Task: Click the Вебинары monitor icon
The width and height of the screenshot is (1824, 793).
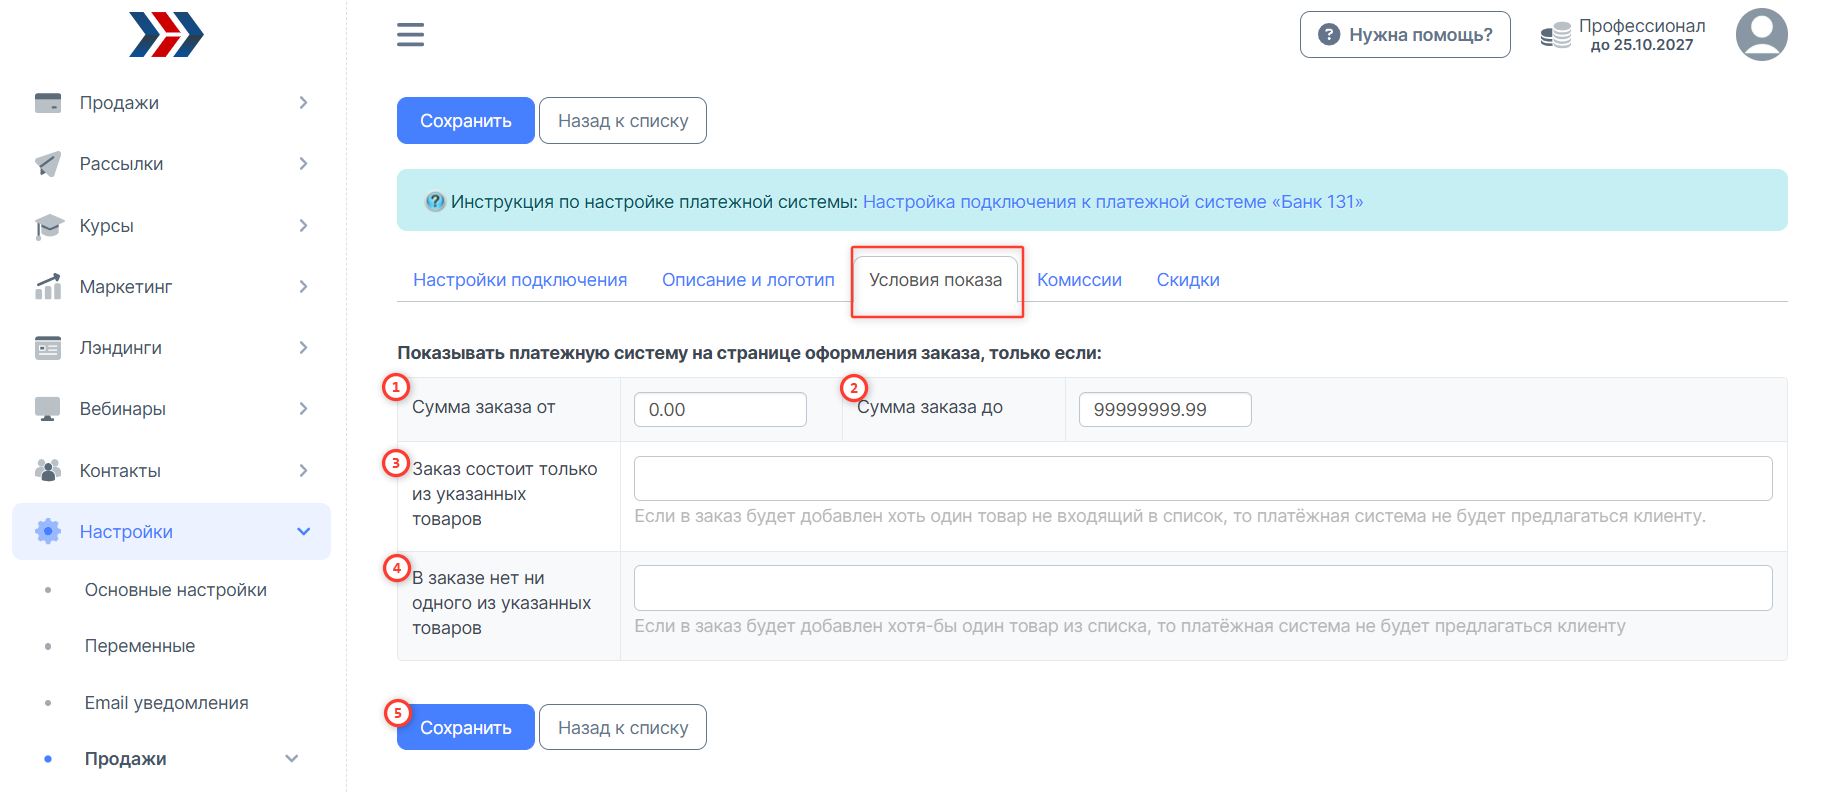Action: (48, 409)
